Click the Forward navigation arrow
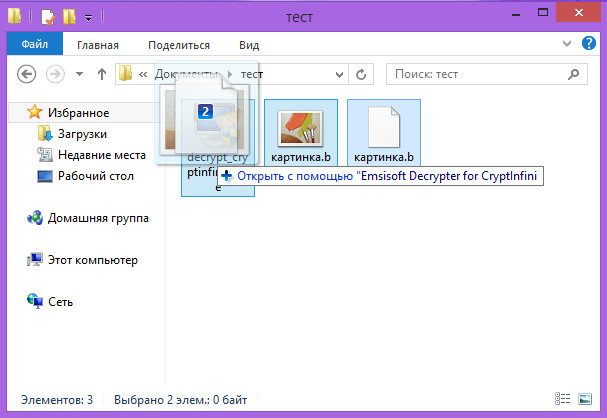 (56, 74)
